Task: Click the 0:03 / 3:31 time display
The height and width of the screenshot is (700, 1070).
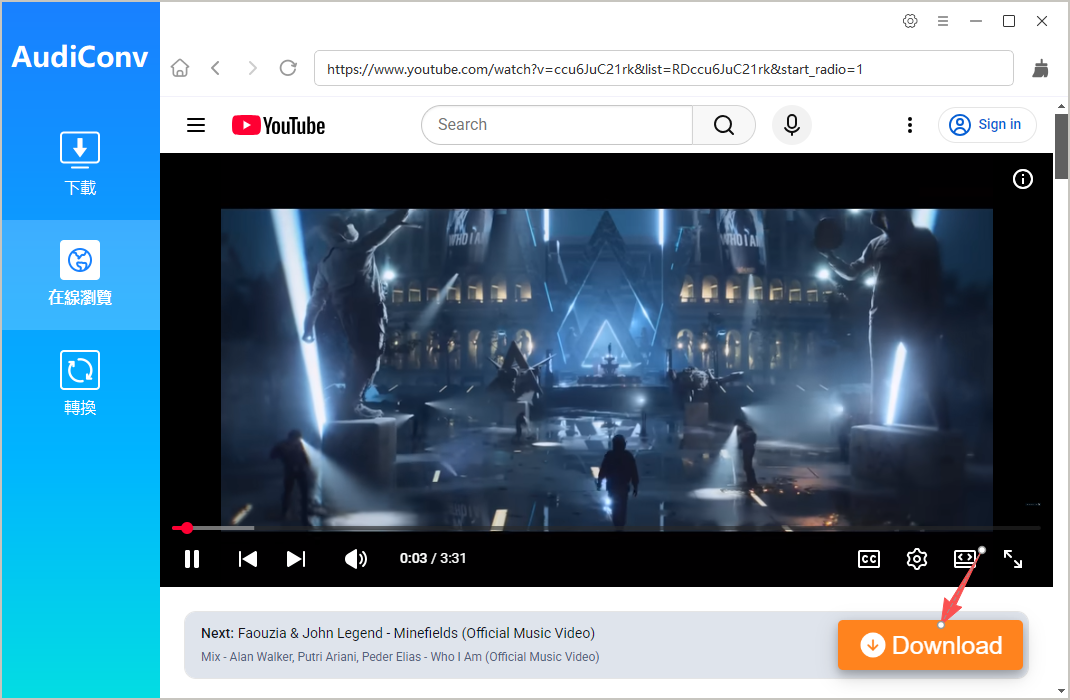Action: [433, 558]
